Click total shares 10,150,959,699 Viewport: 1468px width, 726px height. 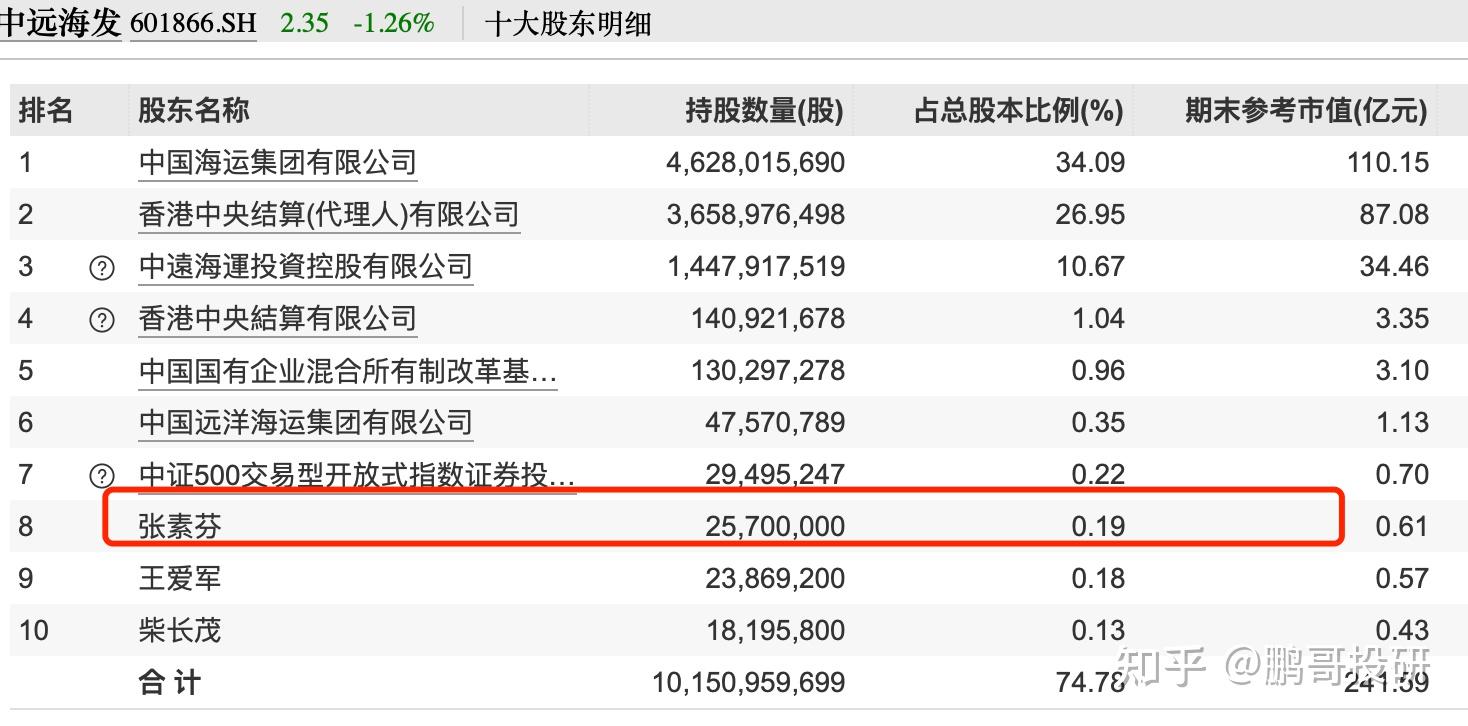tap(749, 683)
